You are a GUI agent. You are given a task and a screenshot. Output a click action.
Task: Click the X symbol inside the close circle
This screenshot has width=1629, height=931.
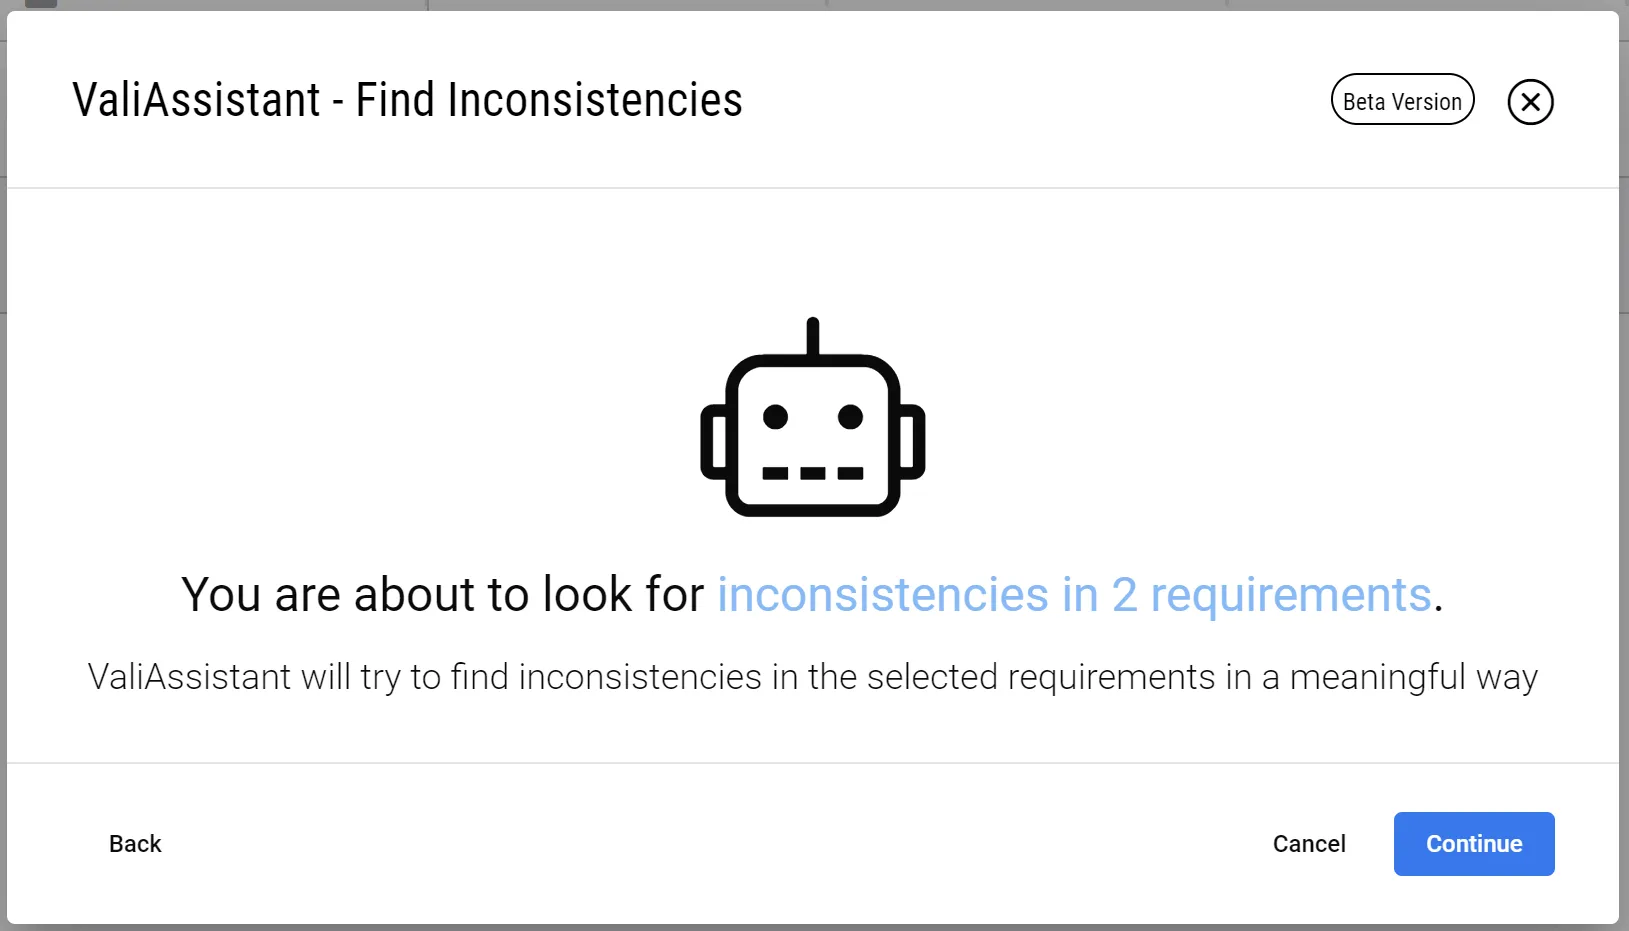[1530, 101]
